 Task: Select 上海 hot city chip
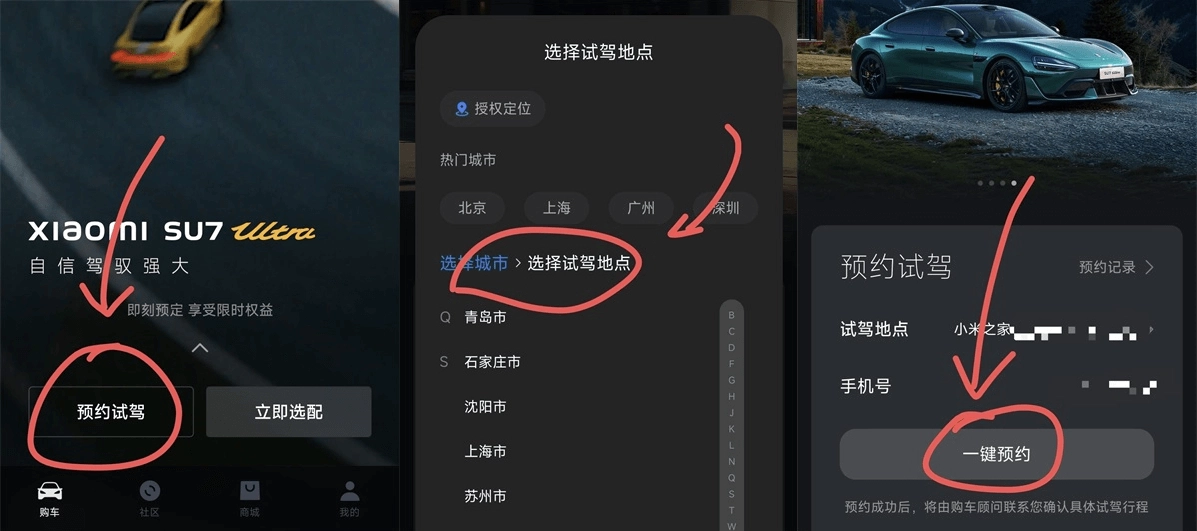pyautogui.click(x=557, y=208)
